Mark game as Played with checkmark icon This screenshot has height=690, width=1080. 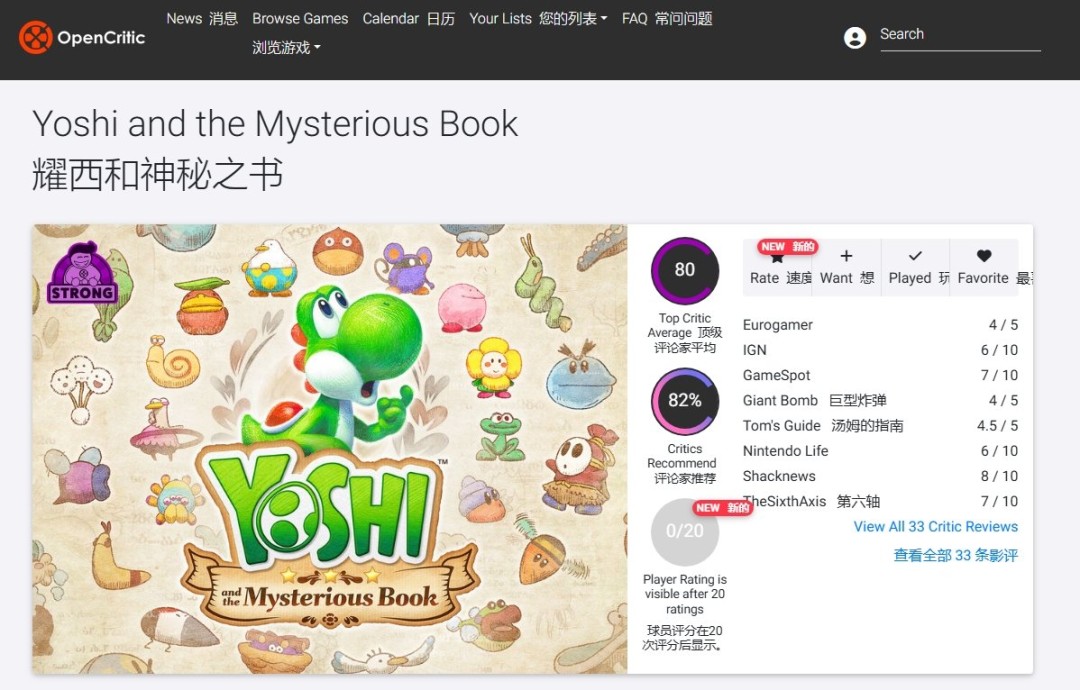tap(915, 256)
